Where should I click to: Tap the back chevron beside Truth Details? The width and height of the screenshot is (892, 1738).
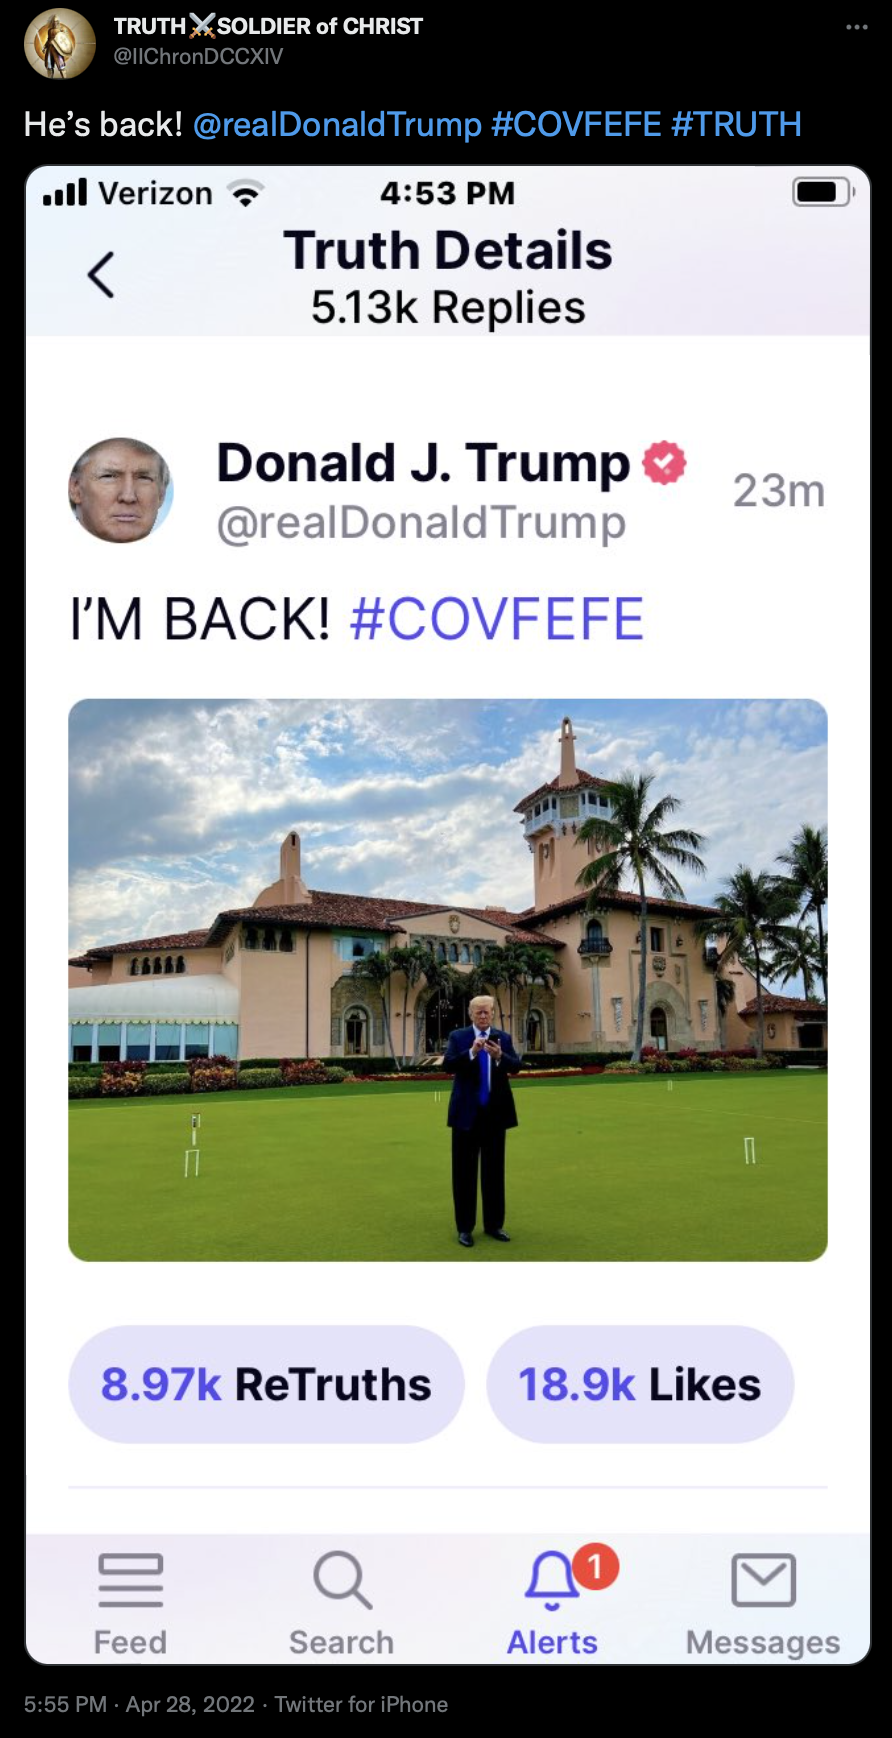[101, 274]
